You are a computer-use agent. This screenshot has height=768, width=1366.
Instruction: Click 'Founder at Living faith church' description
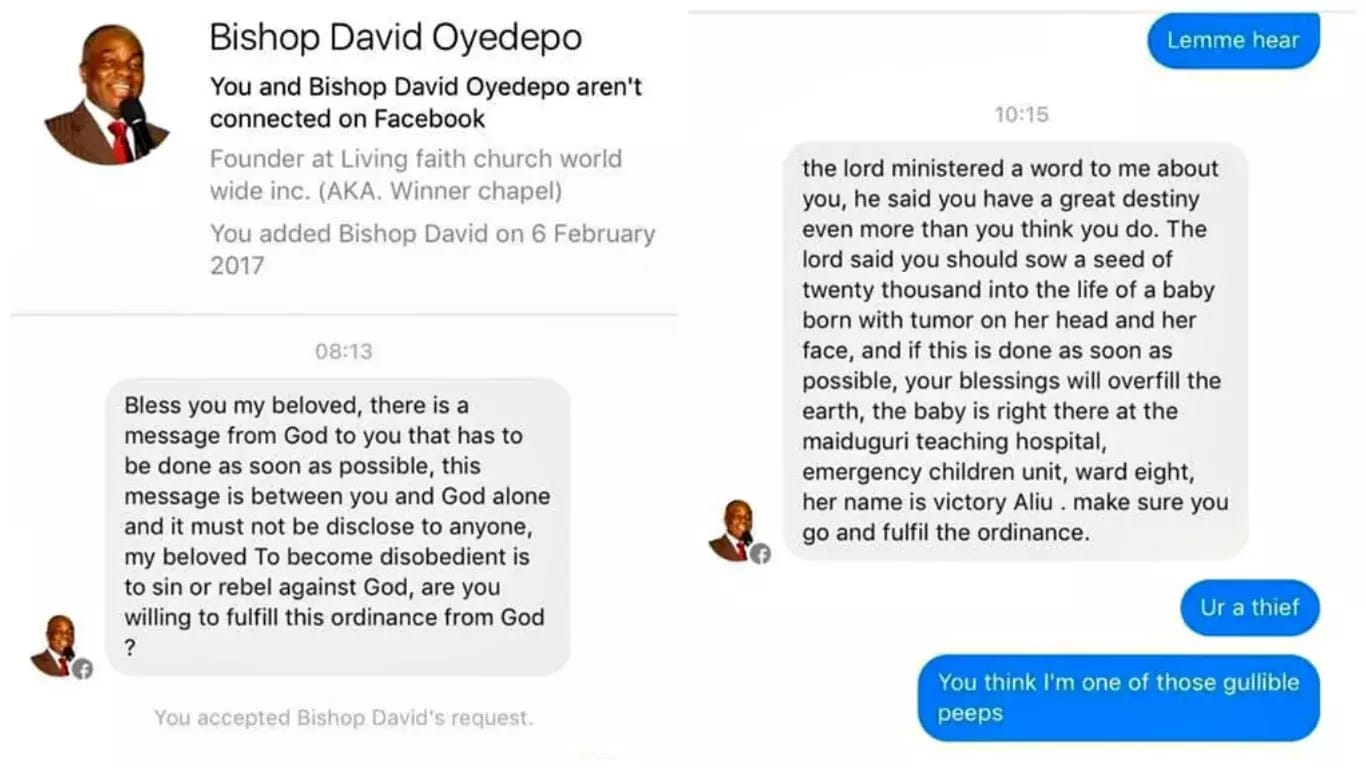tap(416, 175)
